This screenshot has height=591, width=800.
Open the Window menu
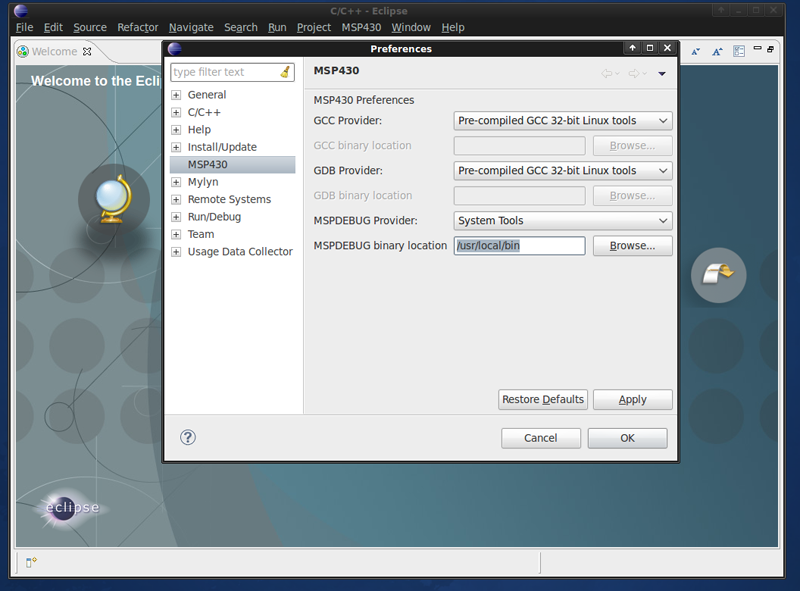click(x=411, y=28)
